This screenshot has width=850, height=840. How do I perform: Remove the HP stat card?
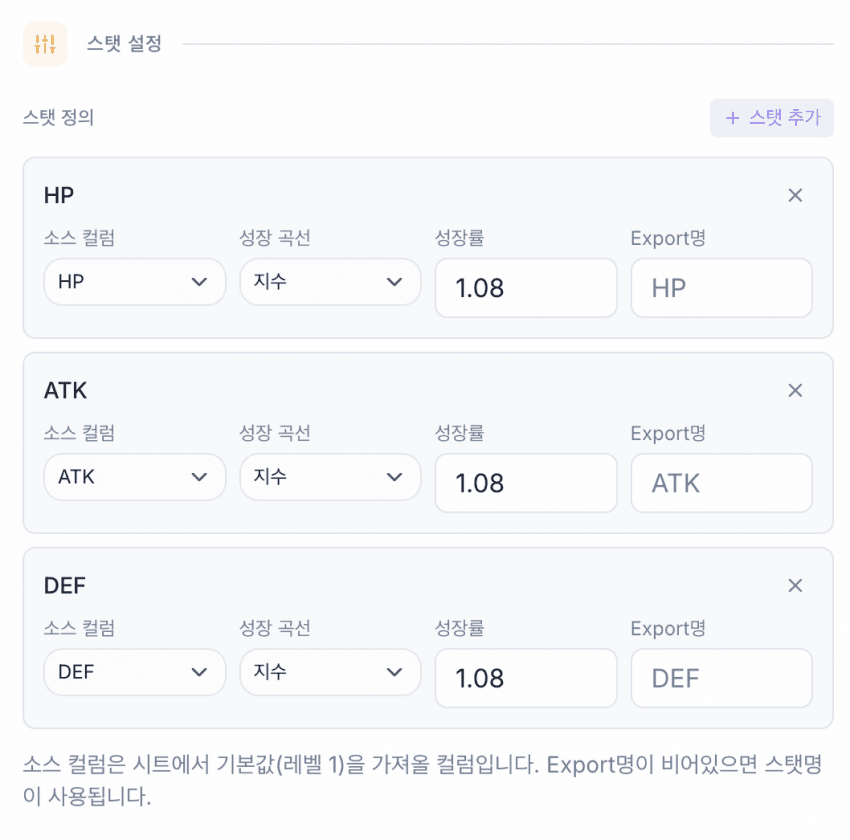pos(795,196)
